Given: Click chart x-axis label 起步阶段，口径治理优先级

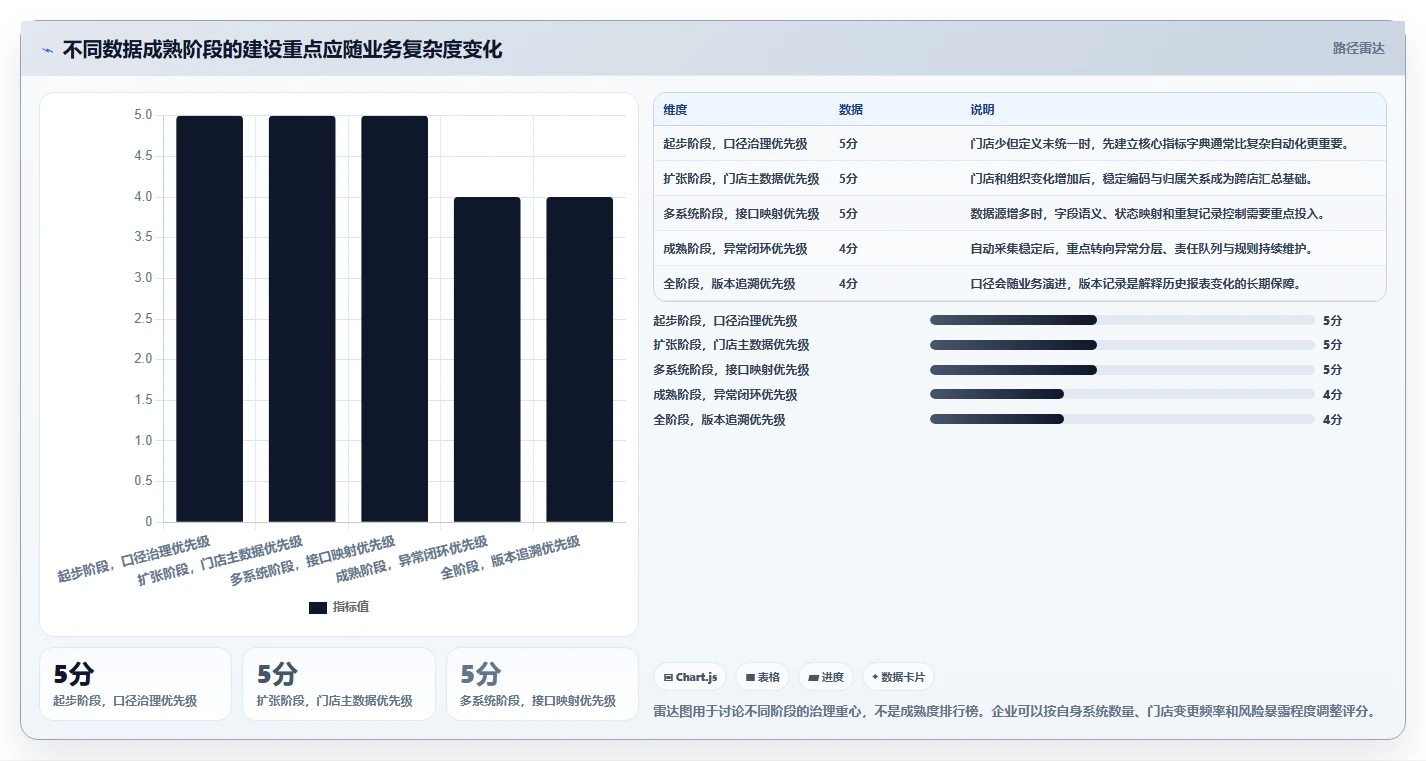Looking at the screenshot, I should tap(134, 560).
